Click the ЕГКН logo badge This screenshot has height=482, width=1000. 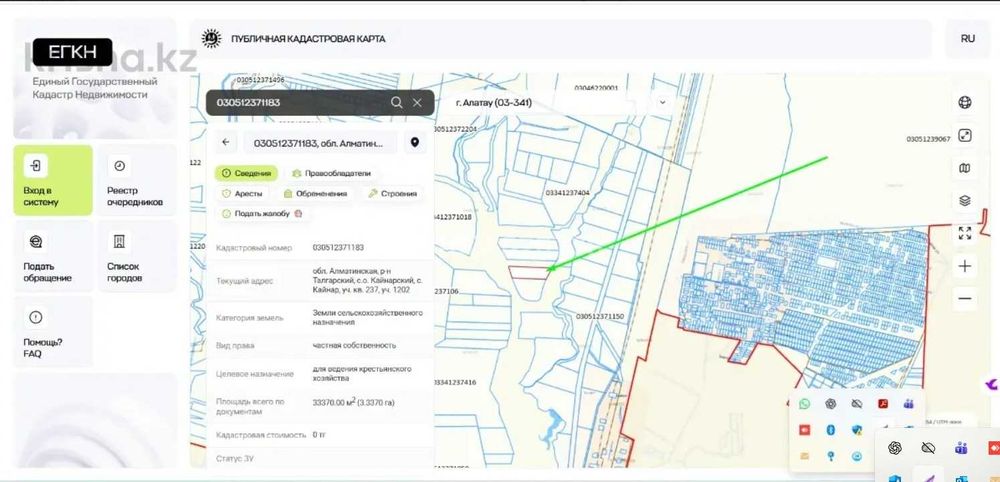click(x=72, y=53)
